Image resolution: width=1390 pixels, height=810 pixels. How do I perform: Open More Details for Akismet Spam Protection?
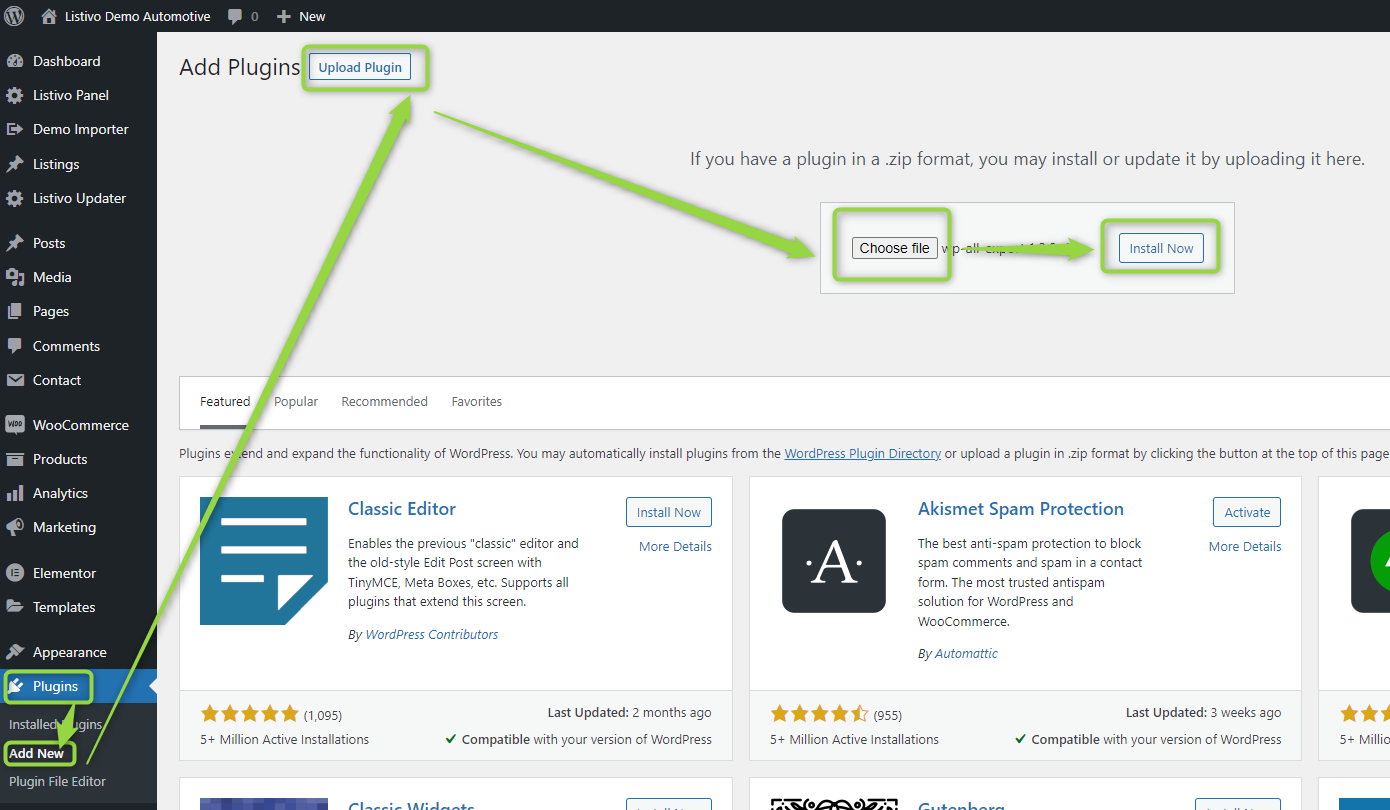click(1245, 546)
